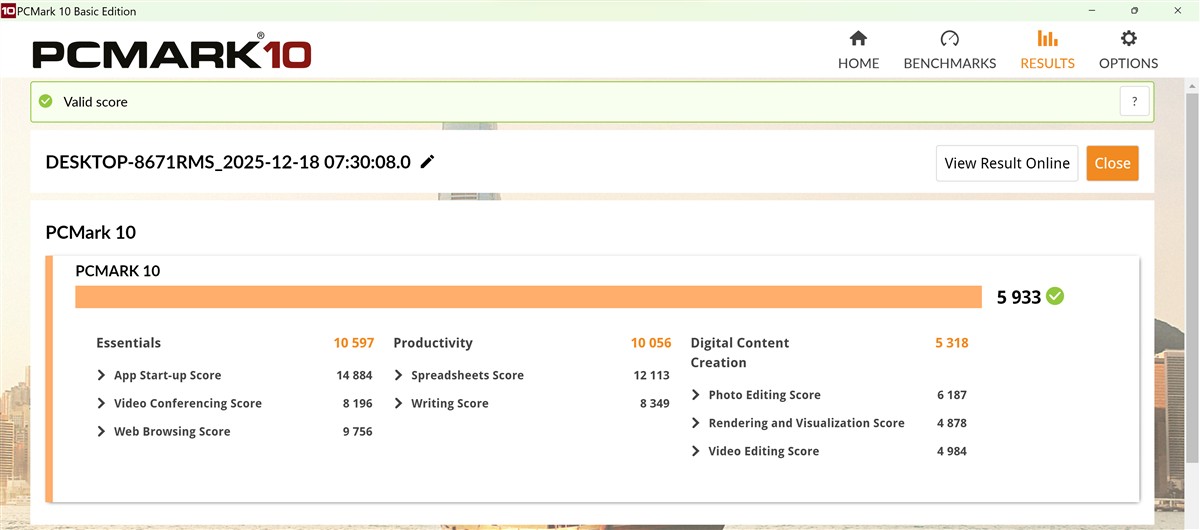Viewport: 1200px width, 530px height.
Task: Expand Rendering and Visualization Score
Action: pyautogui.click(x=696, y=423)
